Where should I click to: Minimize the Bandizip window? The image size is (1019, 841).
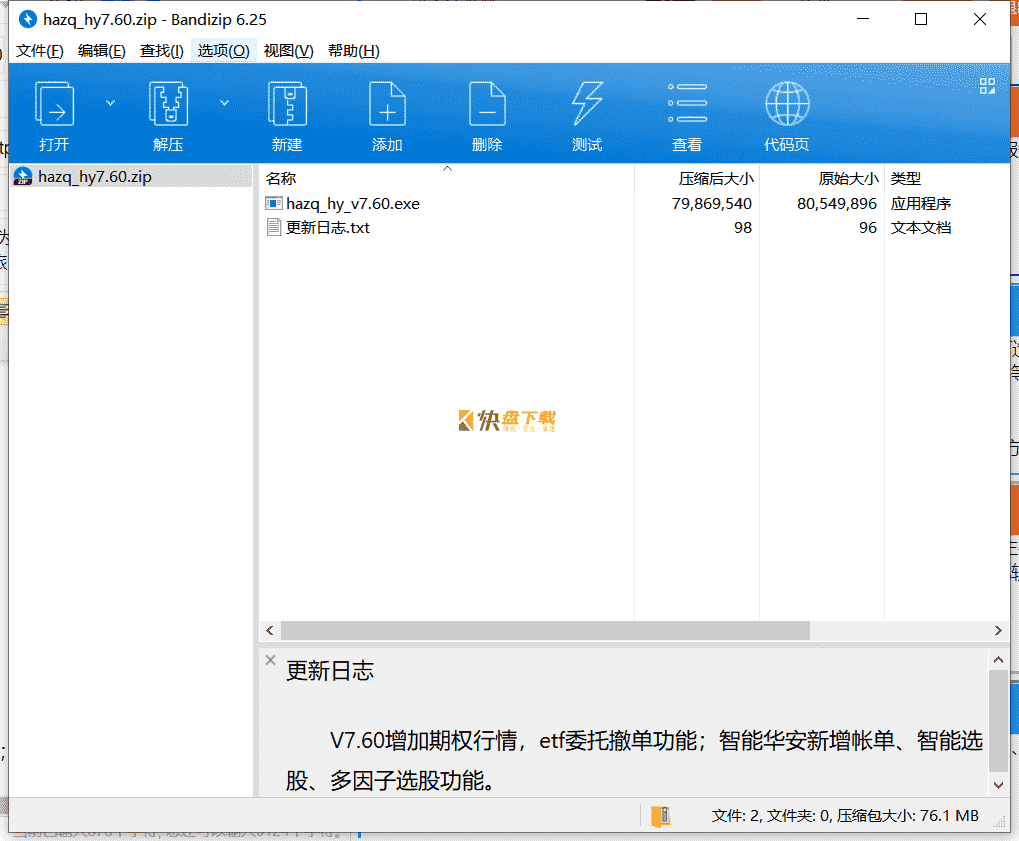(x=863, y=19)
